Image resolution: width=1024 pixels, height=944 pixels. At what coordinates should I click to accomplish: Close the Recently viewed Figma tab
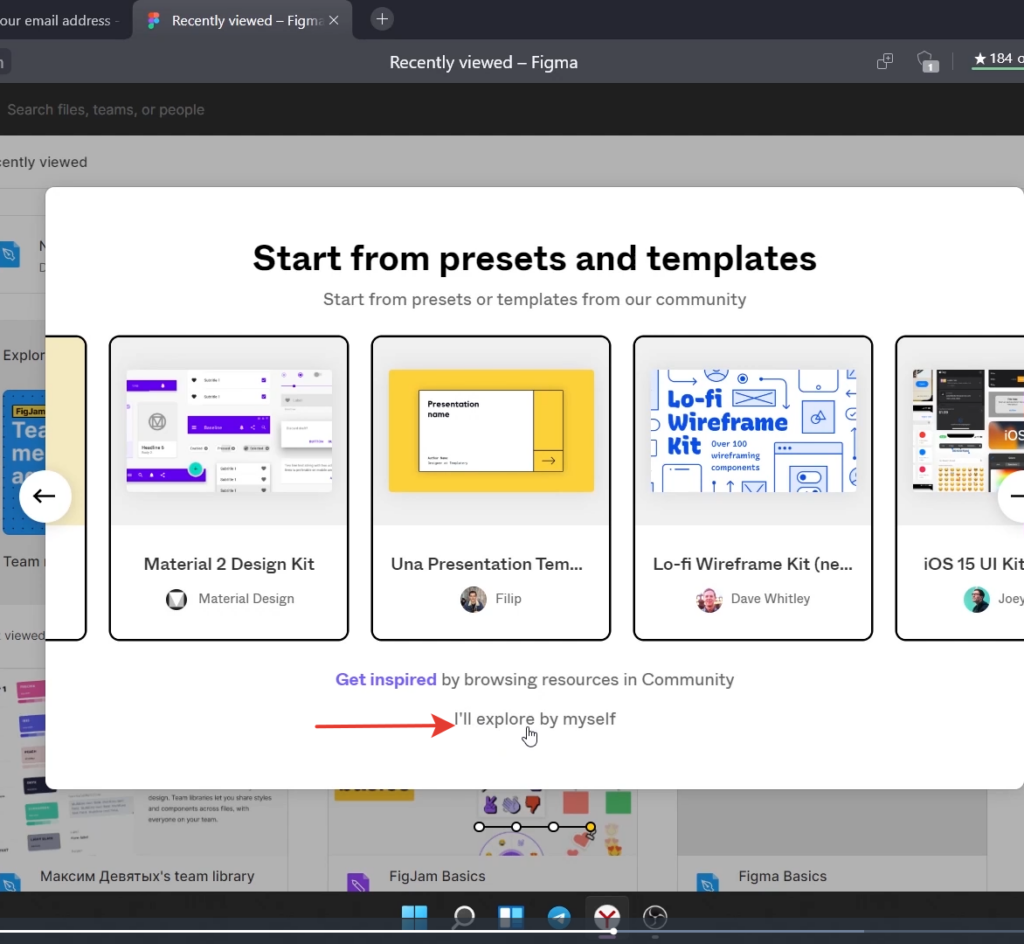pos(334,20)
